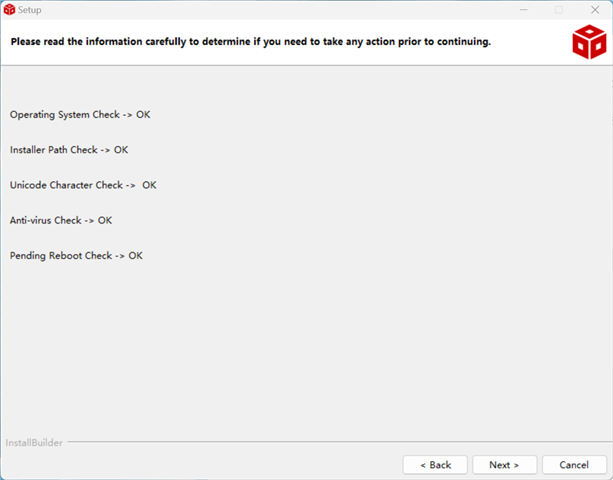Click the red cube logo in header

[588, 43]
